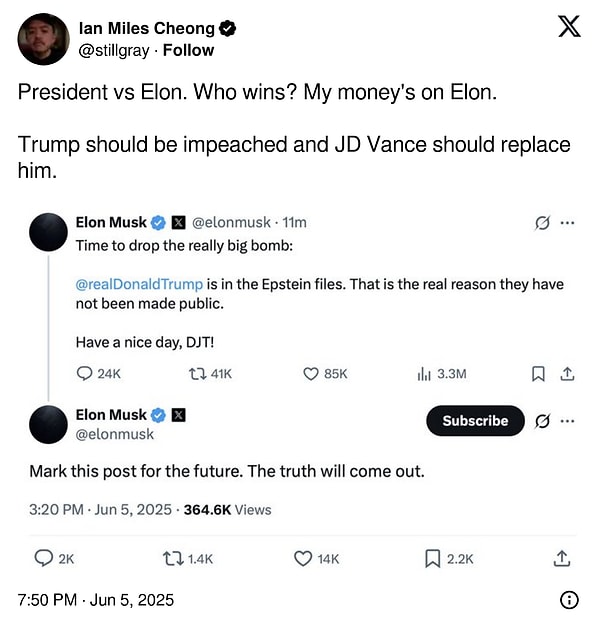The image size is (600, 630).
Task: Open more options beside the Subscribe button
Action: pyautogui.click(x=568, y=421)
